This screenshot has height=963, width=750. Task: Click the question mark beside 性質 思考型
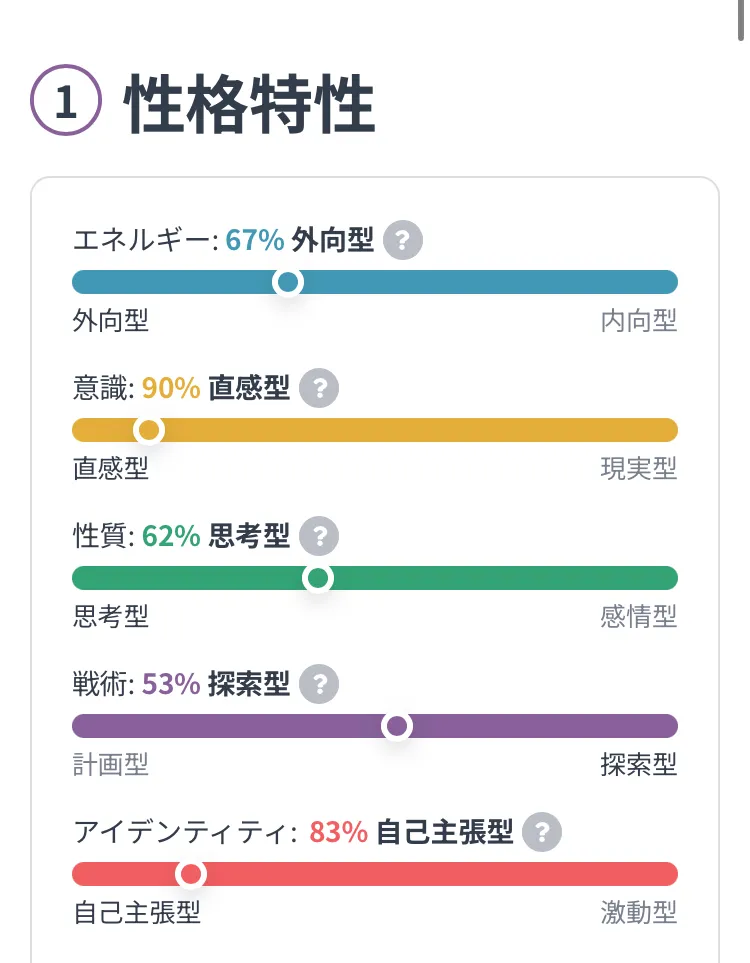point(320,537)
